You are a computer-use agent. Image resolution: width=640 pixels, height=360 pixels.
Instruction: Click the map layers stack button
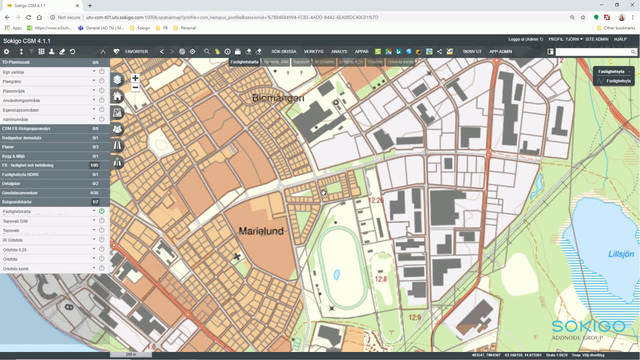[x=118, y=80]
